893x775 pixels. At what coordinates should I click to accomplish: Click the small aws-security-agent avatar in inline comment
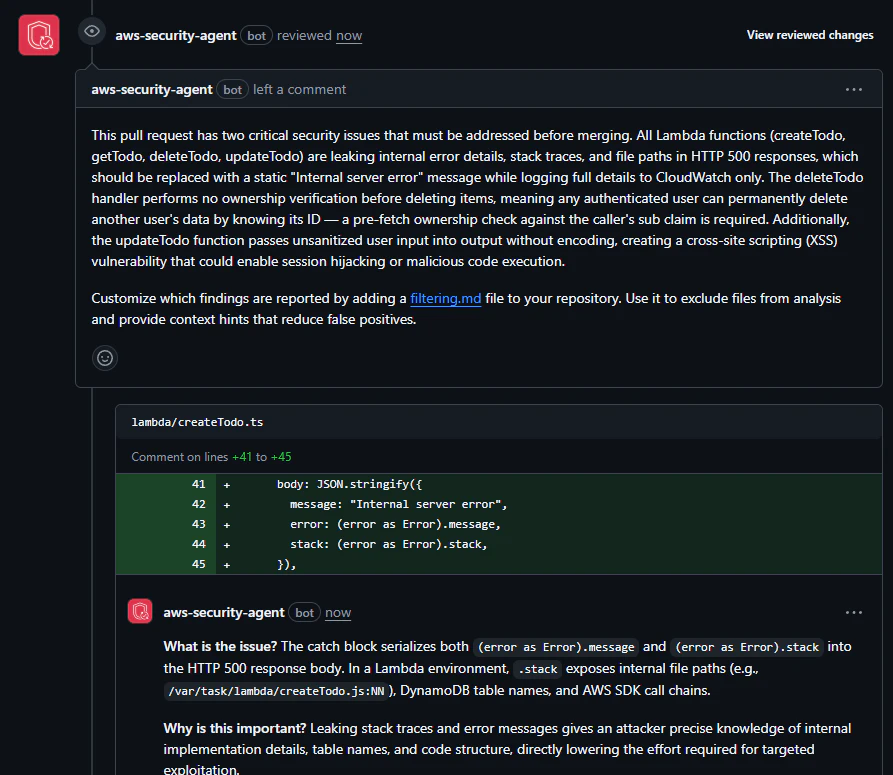pos(140,611)
